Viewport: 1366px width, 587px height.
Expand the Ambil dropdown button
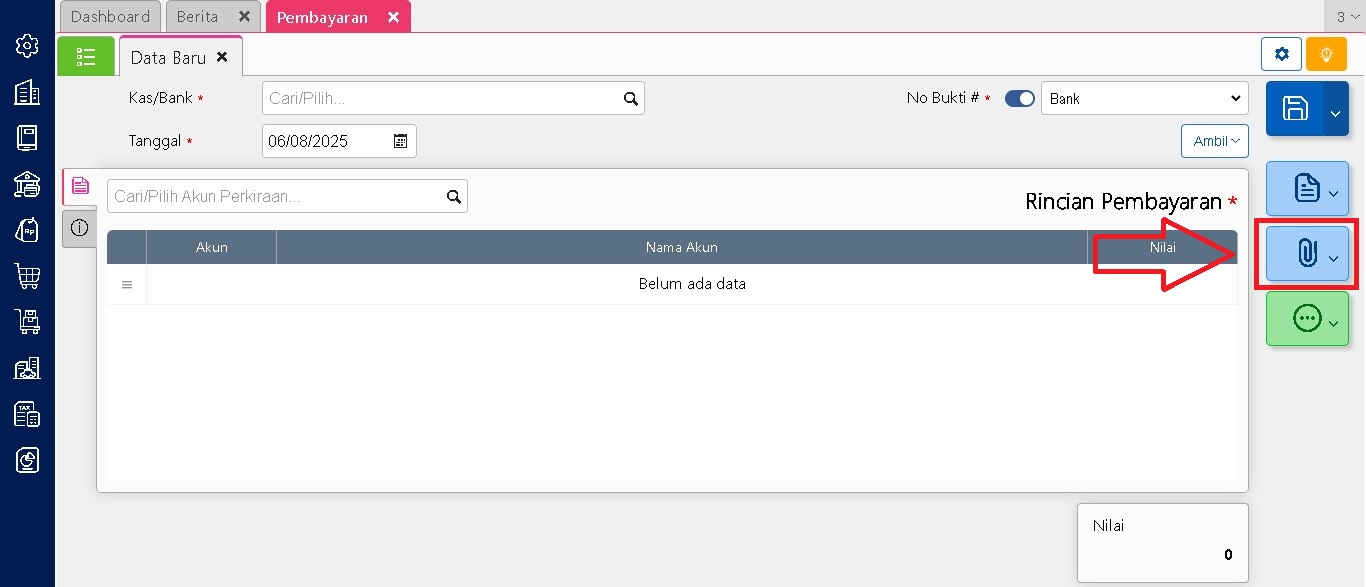[x=1214, y=141]
